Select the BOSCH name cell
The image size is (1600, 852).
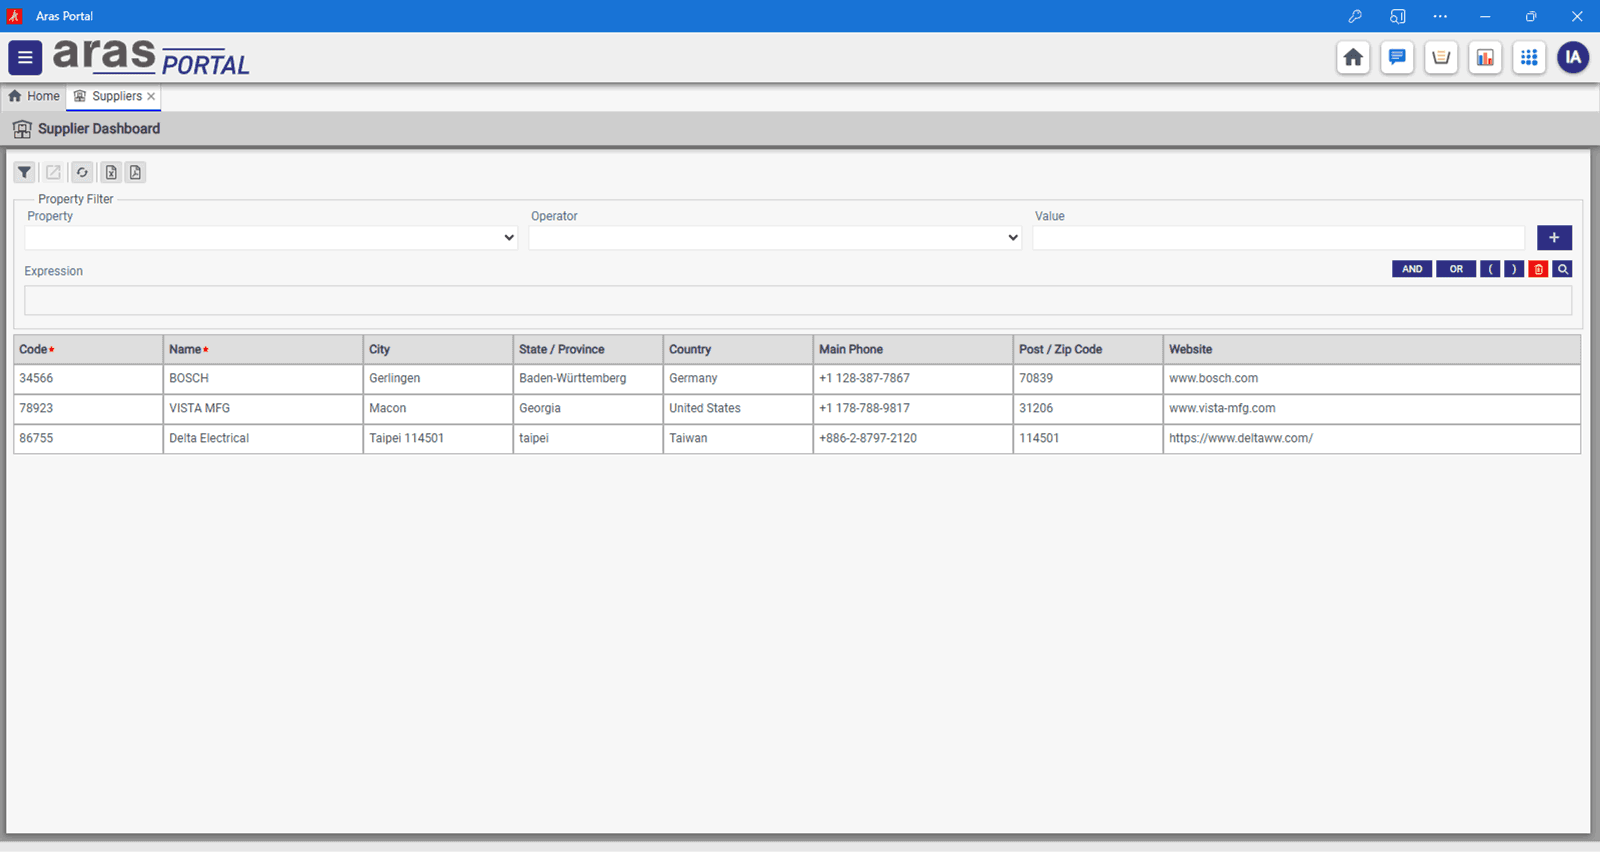click(x=263, y=378)
